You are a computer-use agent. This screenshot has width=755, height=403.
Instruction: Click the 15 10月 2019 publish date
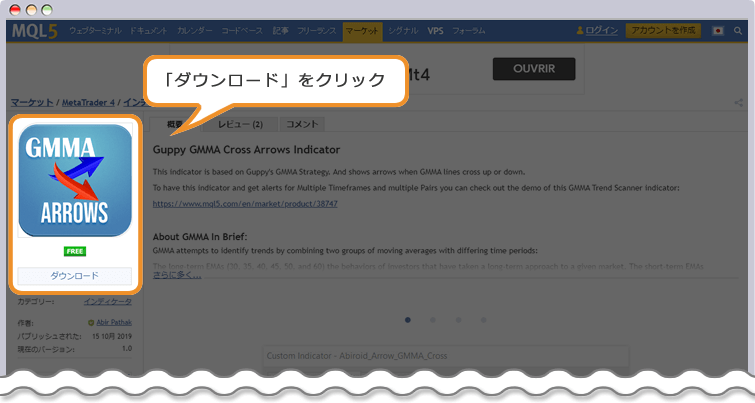pos(112,336)
